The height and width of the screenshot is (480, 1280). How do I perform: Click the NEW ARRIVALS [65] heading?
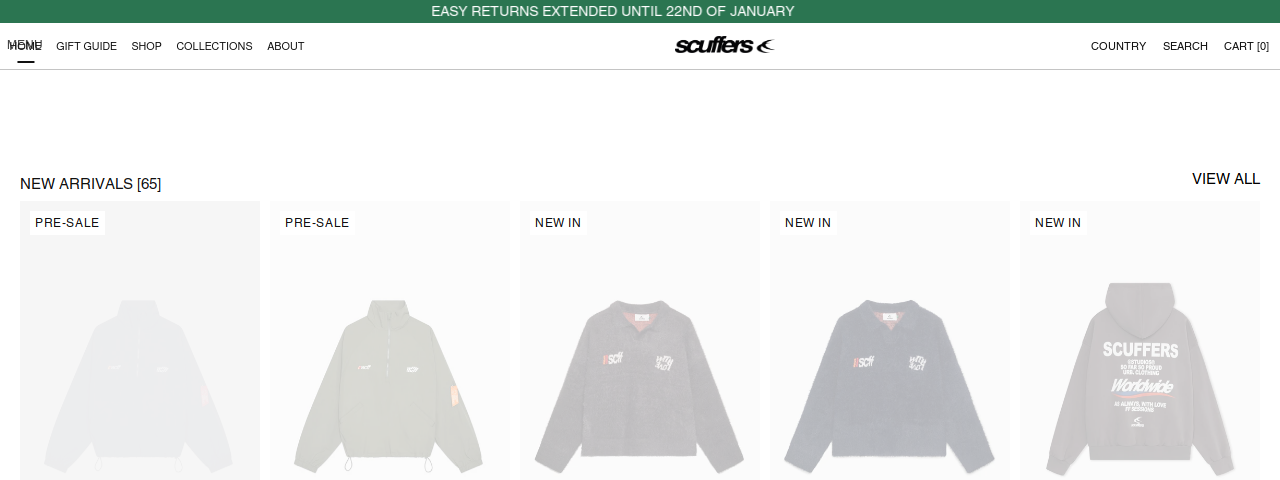[x=90, y=184]
